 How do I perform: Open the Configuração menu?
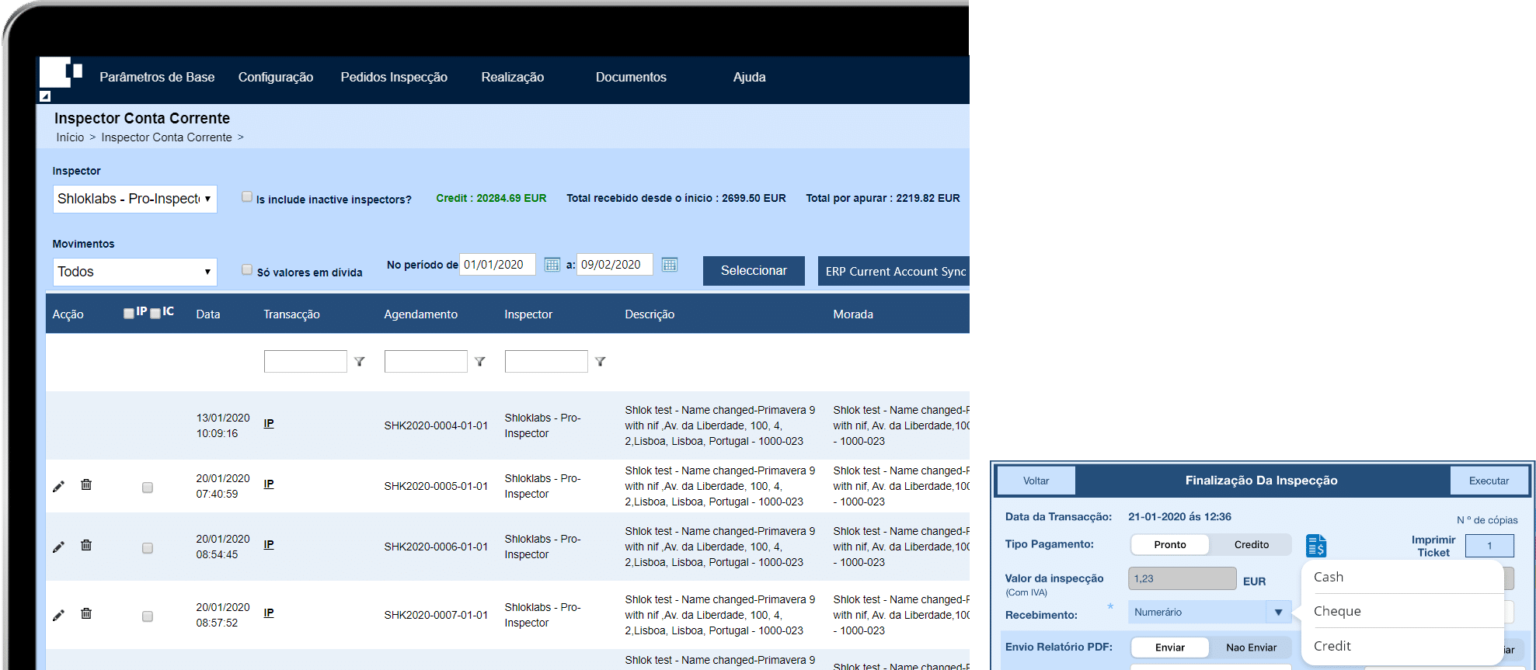(275, 77)
